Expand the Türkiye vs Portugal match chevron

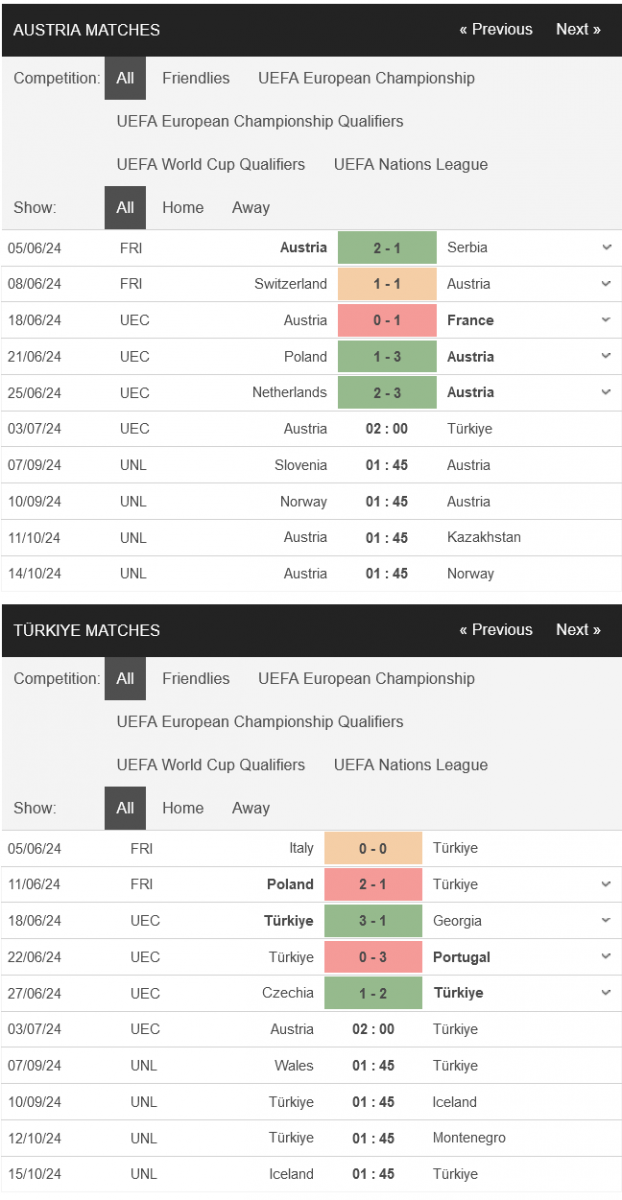(606, 957)
